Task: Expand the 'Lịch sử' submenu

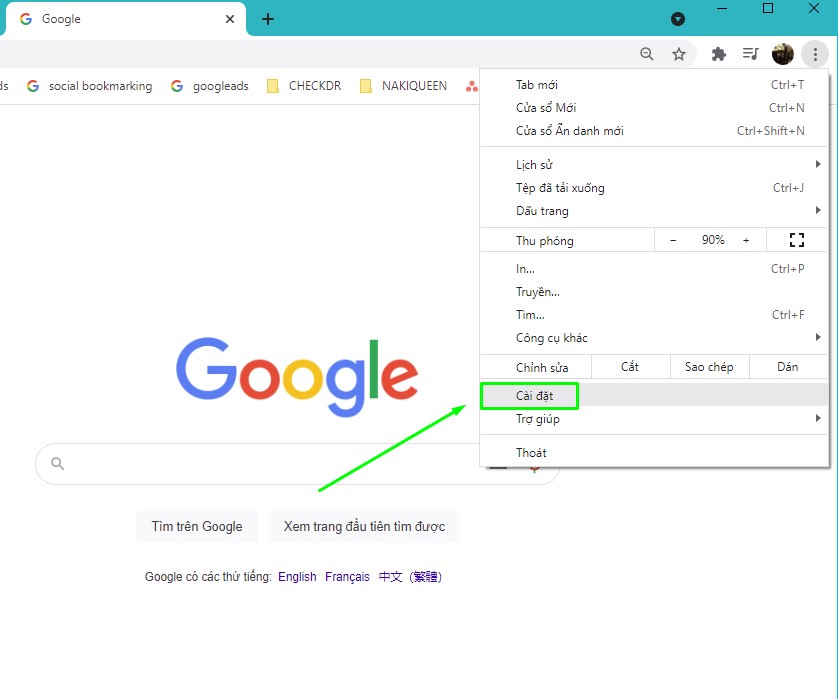Action: 654,165
